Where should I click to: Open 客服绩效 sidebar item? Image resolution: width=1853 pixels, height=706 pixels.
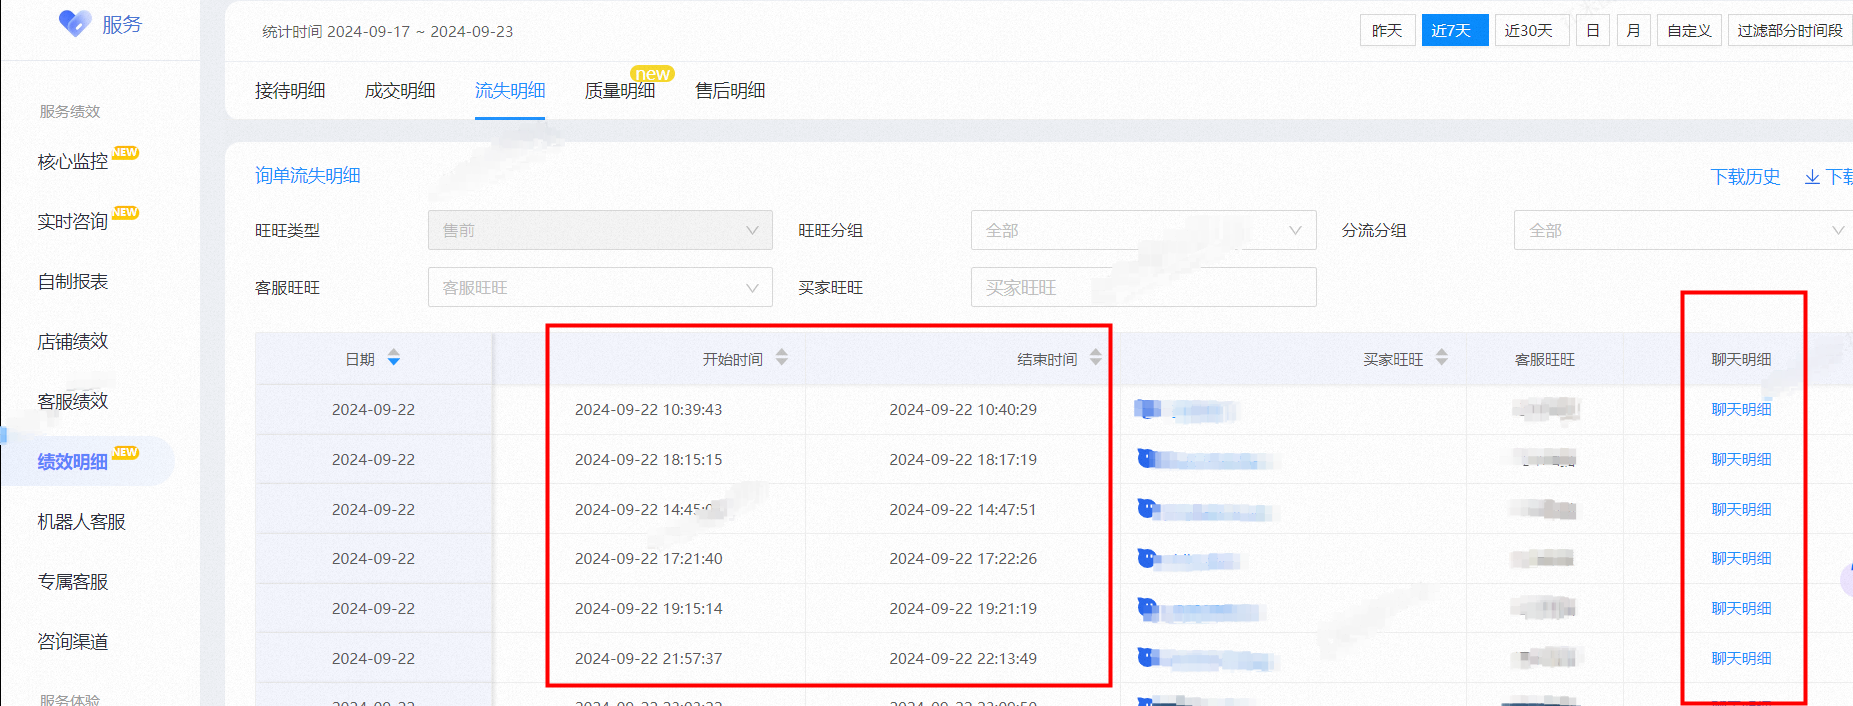click(73, 402)
